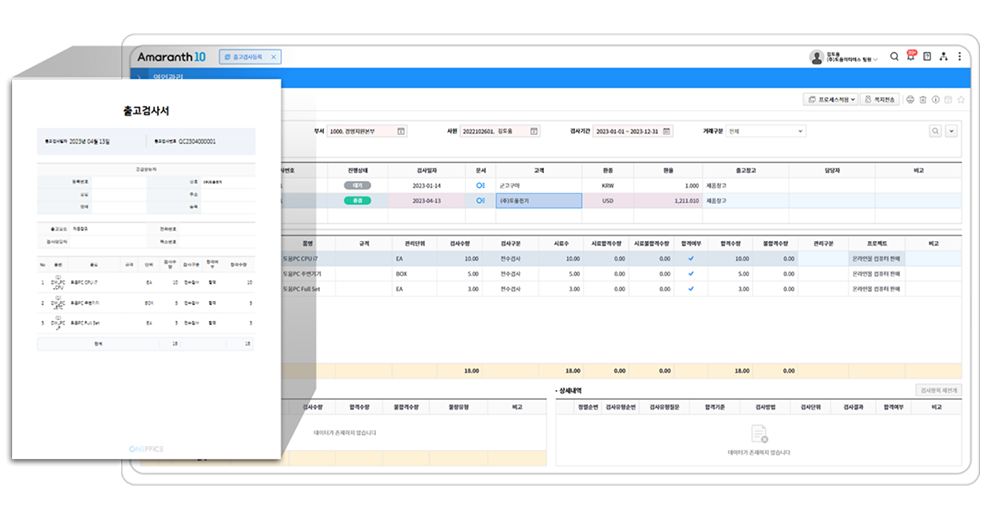Image resolution: width=984 pixels, height=517 pixels.
Task: Click the 검사기간 date range field
Action: (x=633, y=131)
